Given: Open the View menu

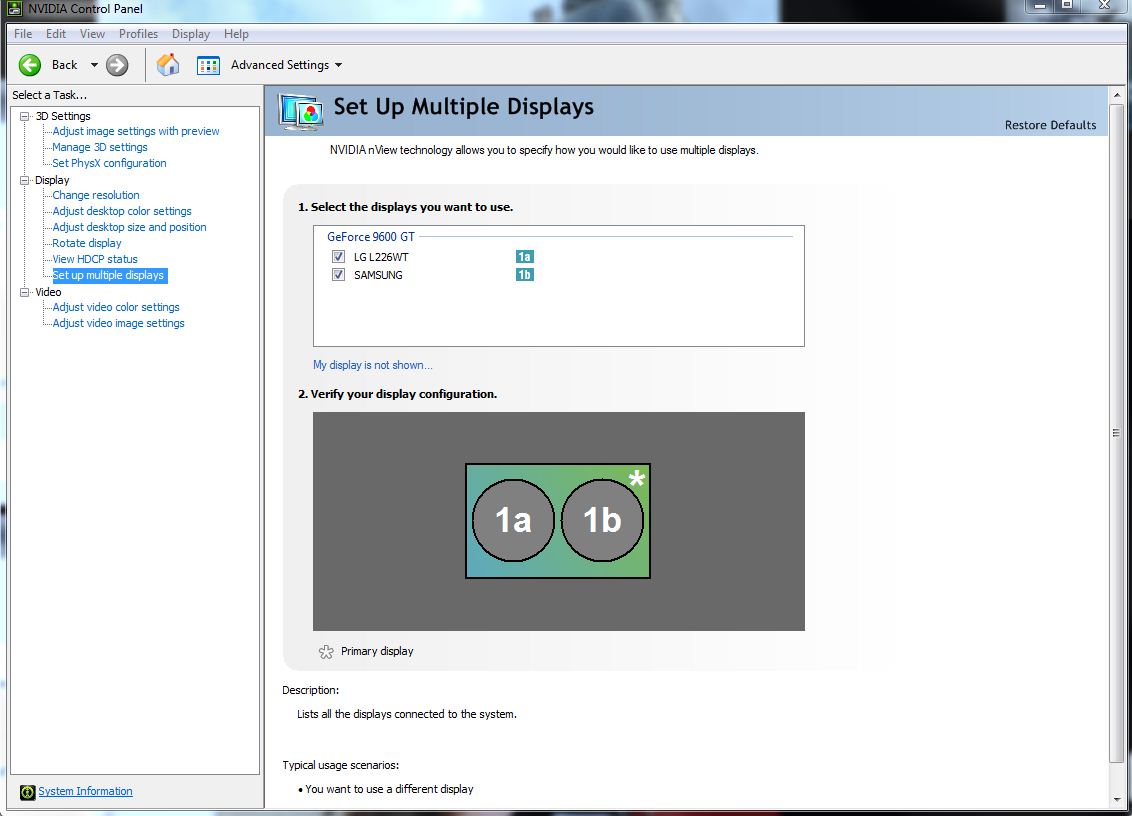Looking at the screenshot, I should (92, 34).
